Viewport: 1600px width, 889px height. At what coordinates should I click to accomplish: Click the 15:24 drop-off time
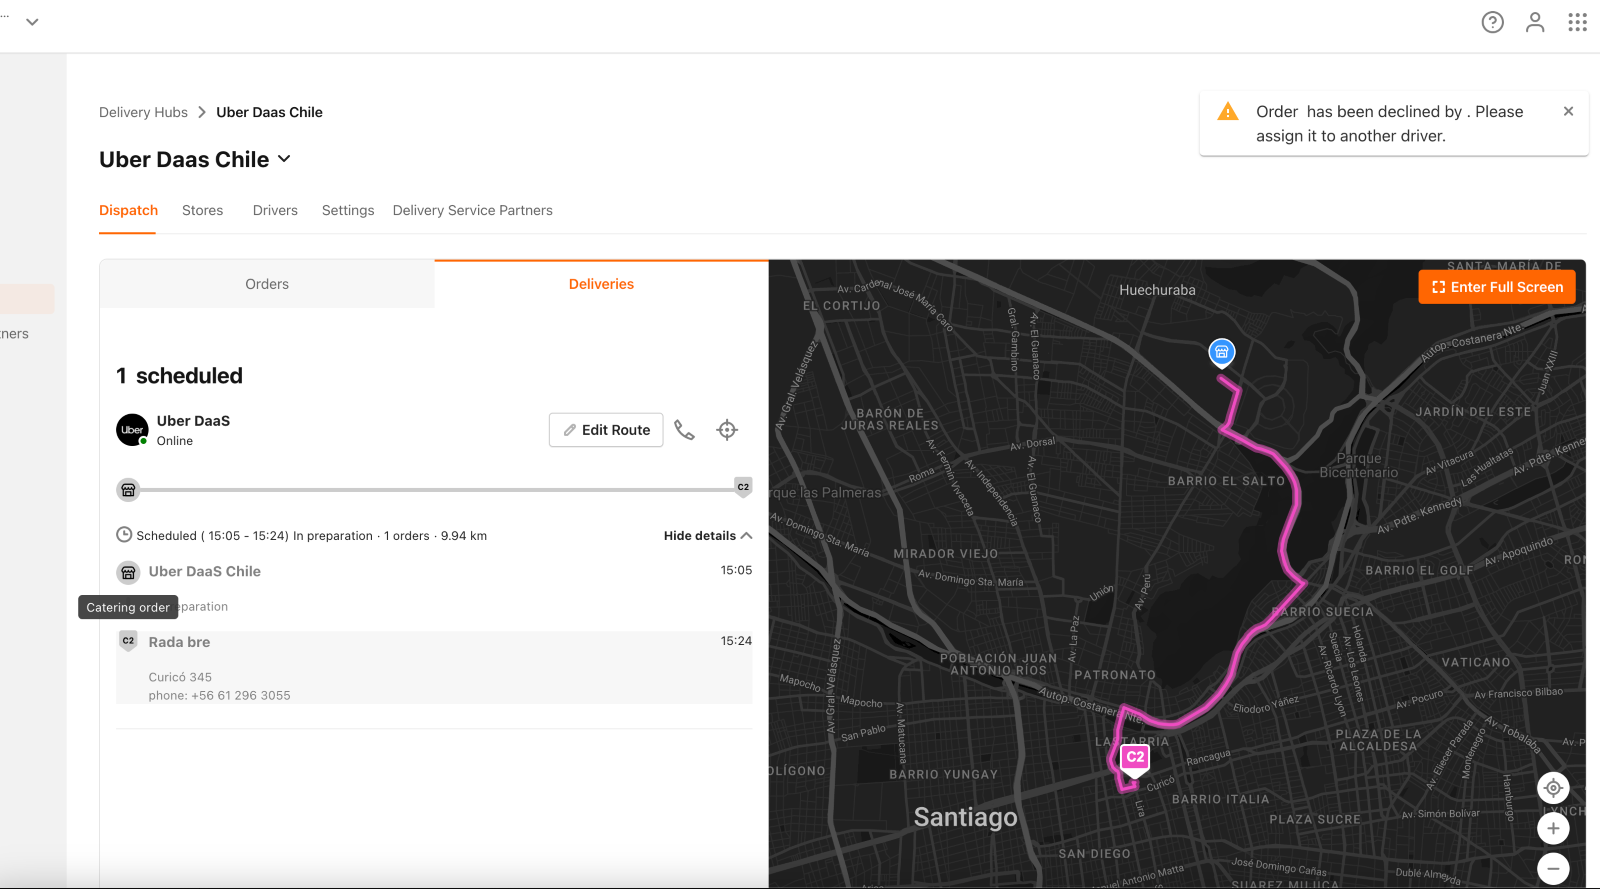pos(736,641)
